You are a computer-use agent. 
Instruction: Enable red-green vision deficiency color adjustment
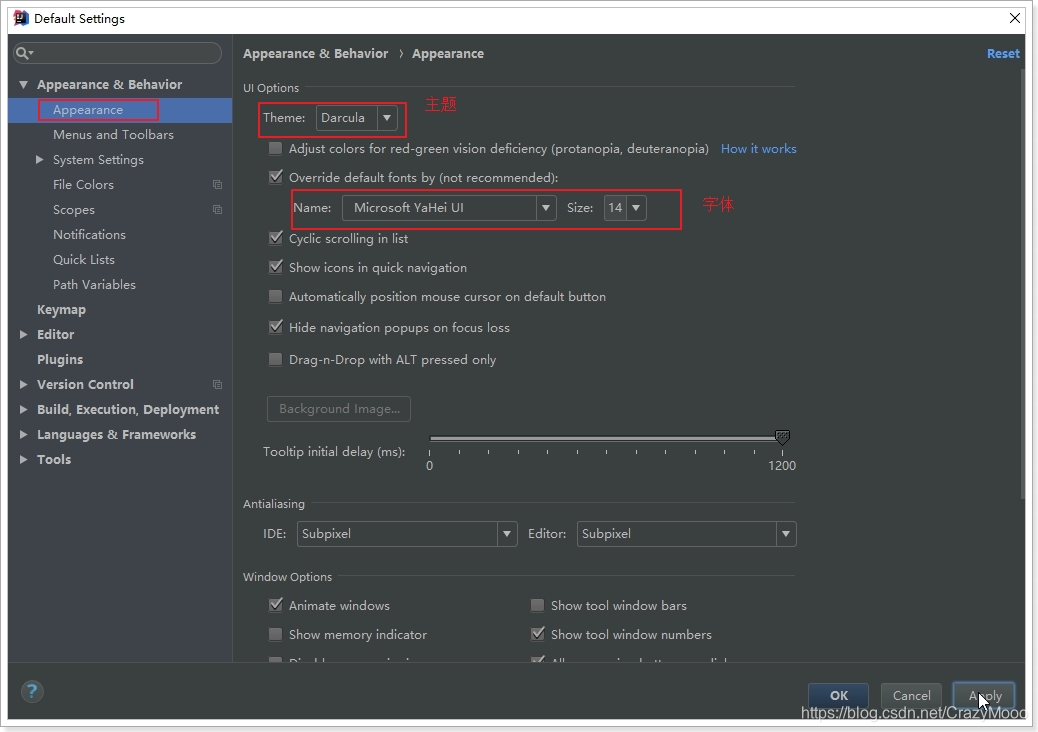275,148
